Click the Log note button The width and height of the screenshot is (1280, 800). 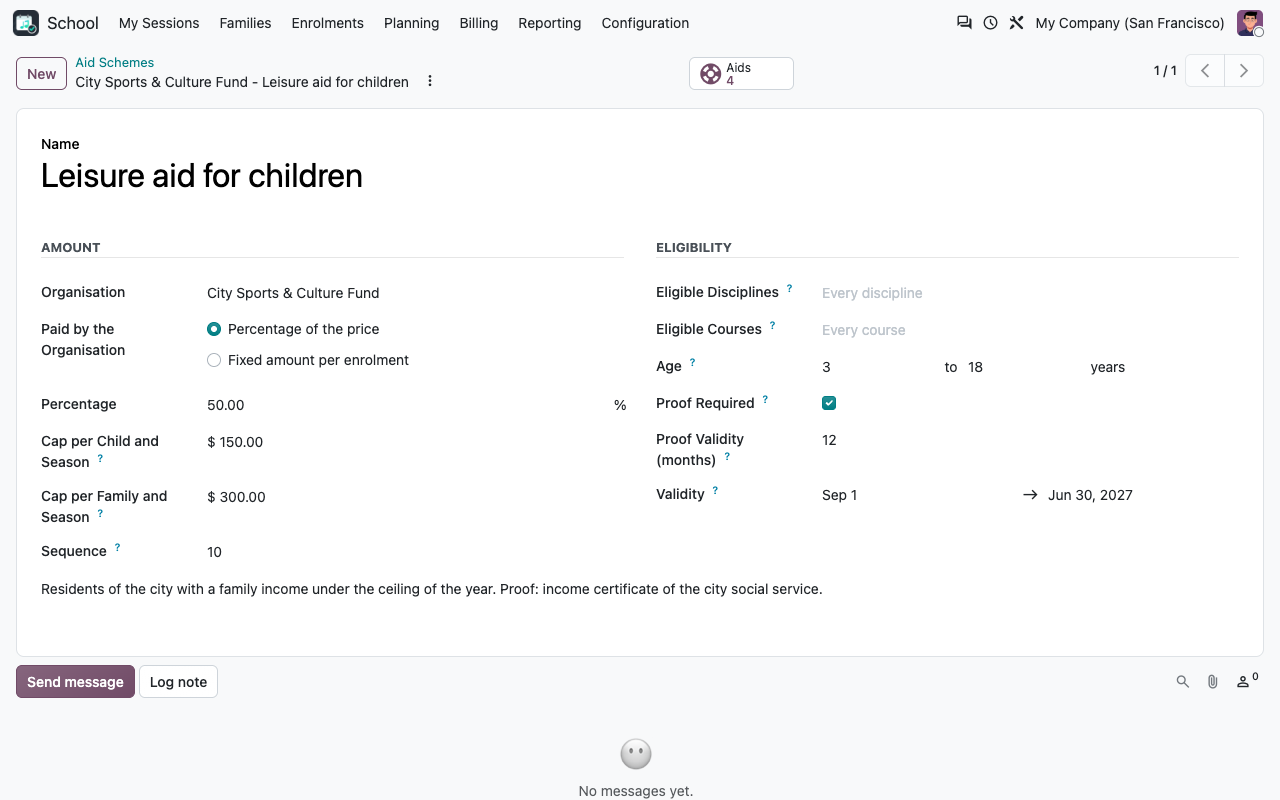tap(178, 682)
